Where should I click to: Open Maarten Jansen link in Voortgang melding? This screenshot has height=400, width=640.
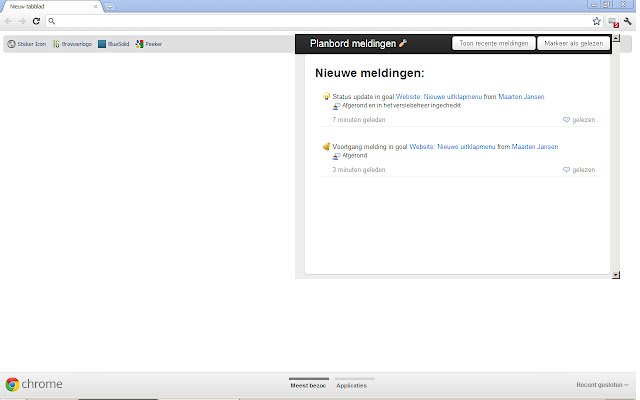click(535, 147)
